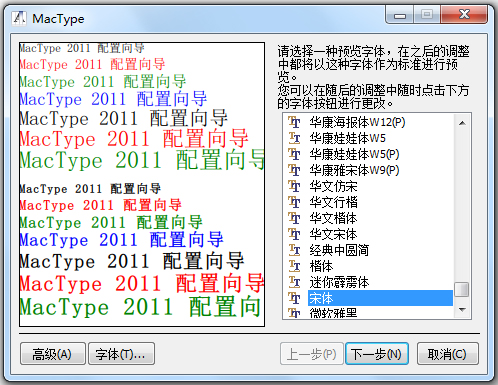Screen dimensions: 498x385
Task: Click the font icon beside 华文宋体
Action: coord(294,234)
